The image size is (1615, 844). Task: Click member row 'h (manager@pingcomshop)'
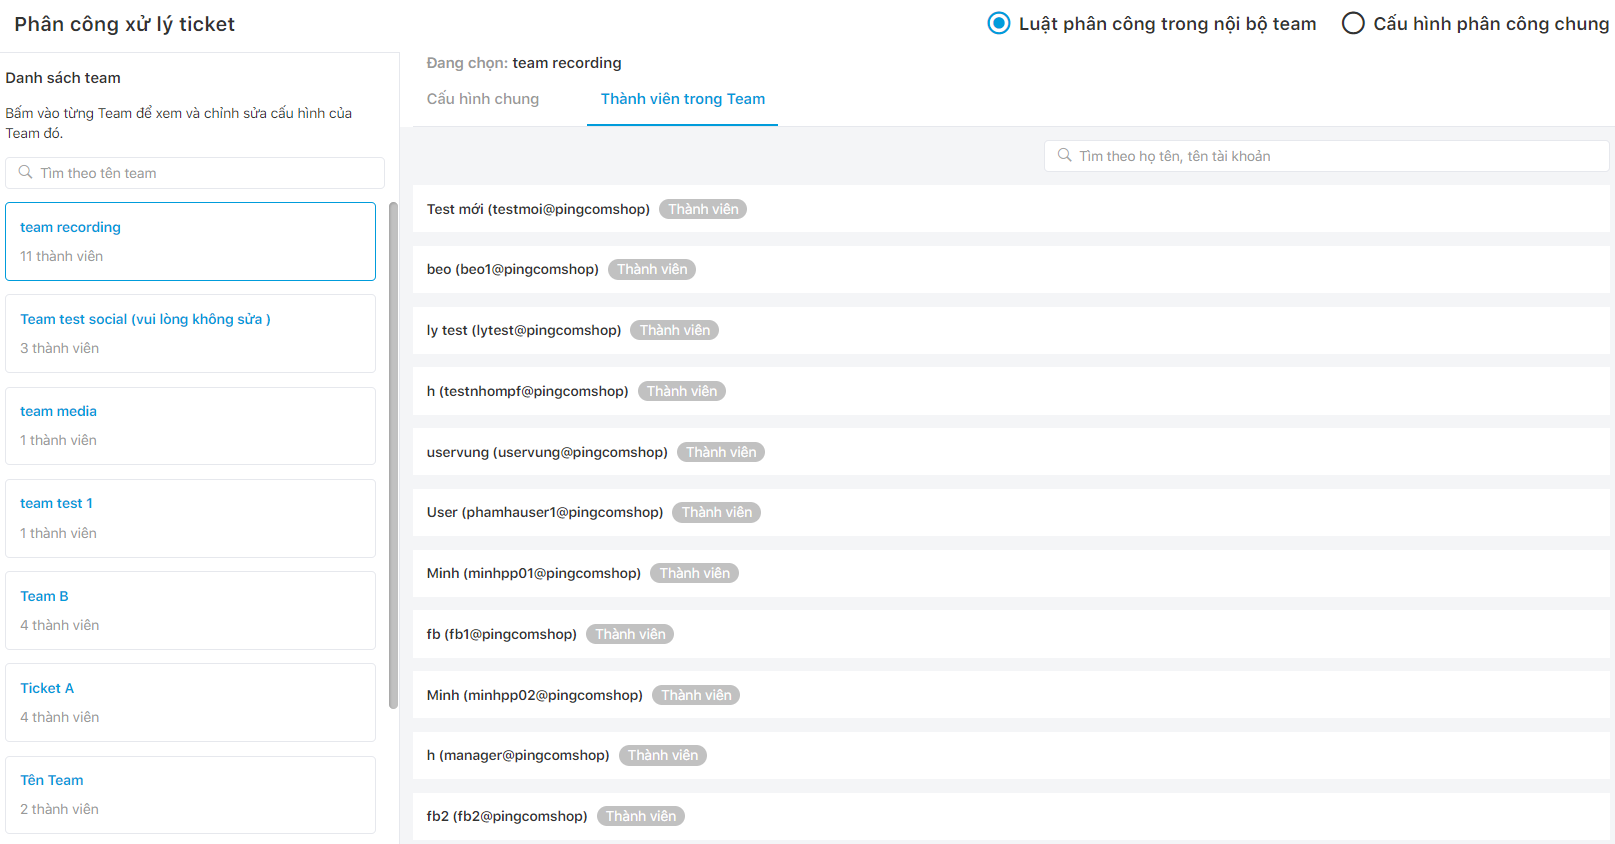pos(1011,755)
